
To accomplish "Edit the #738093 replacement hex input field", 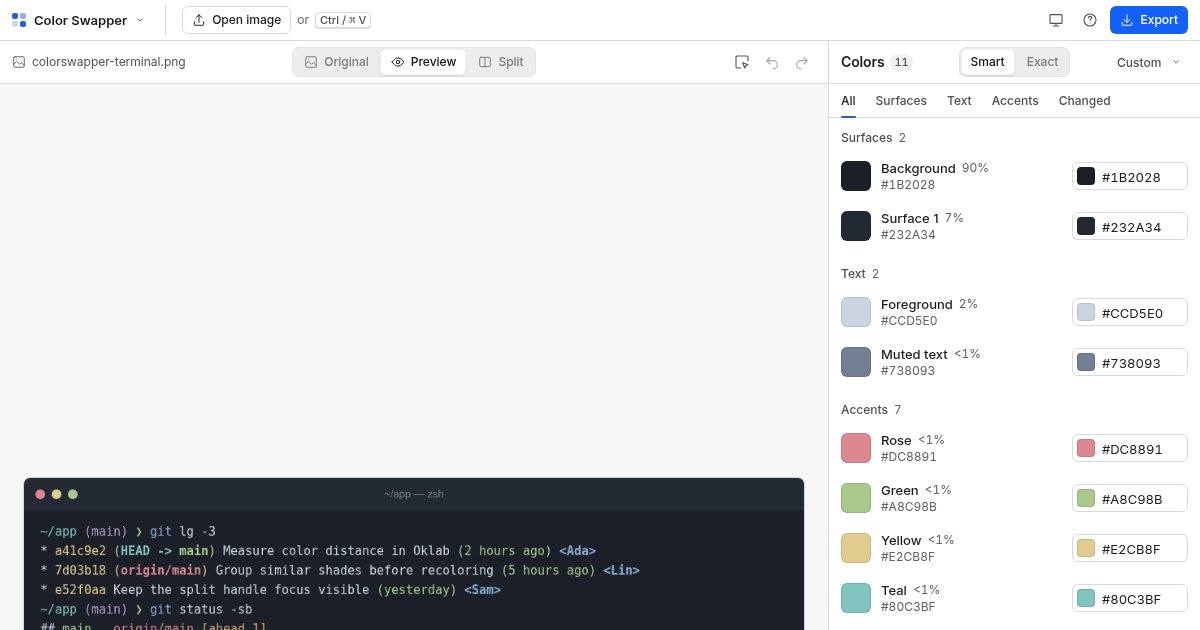I will (x=1130, y=362).
